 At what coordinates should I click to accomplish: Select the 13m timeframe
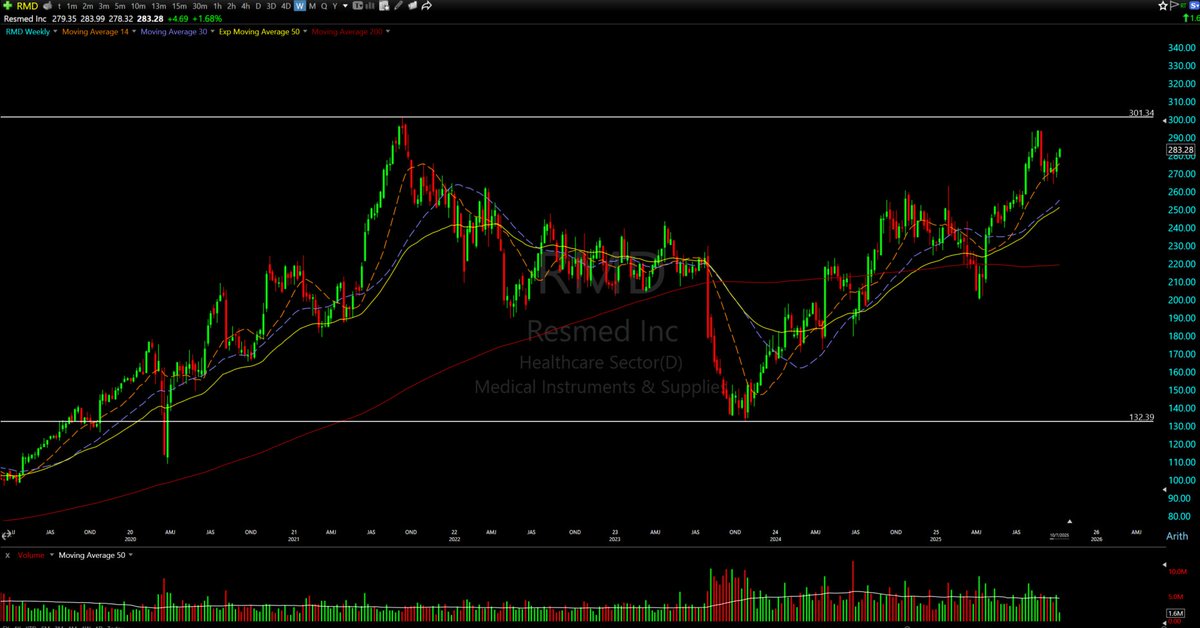[158, 6]
